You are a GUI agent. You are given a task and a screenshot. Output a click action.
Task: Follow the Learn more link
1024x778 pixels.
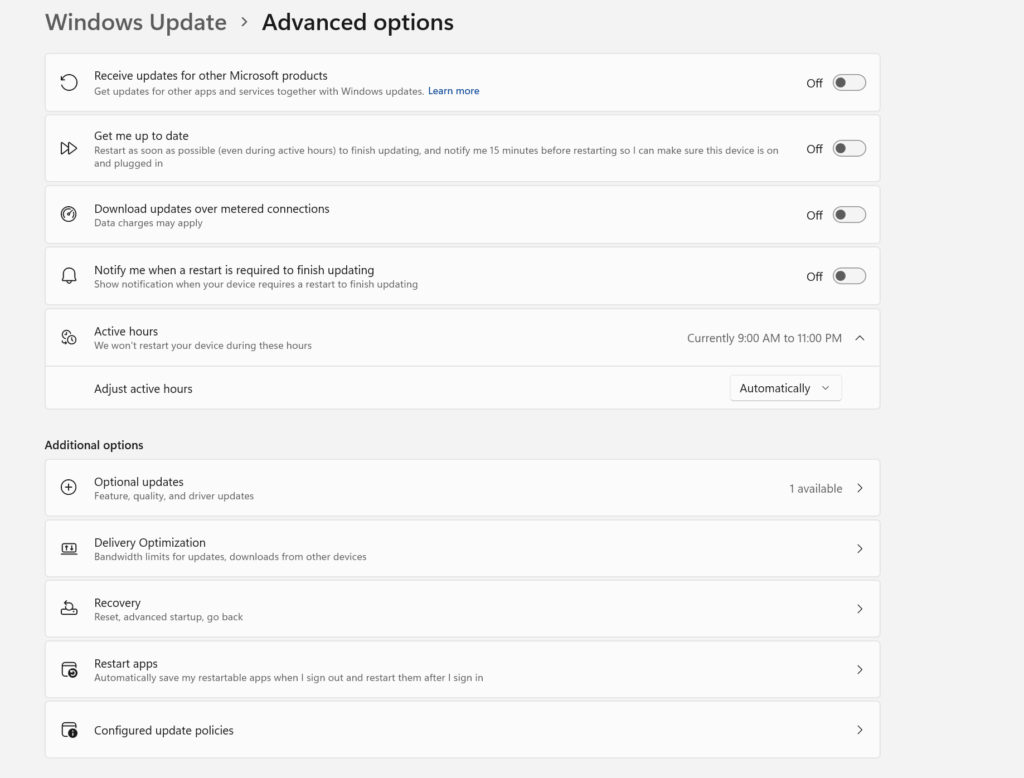pos(453,91)
